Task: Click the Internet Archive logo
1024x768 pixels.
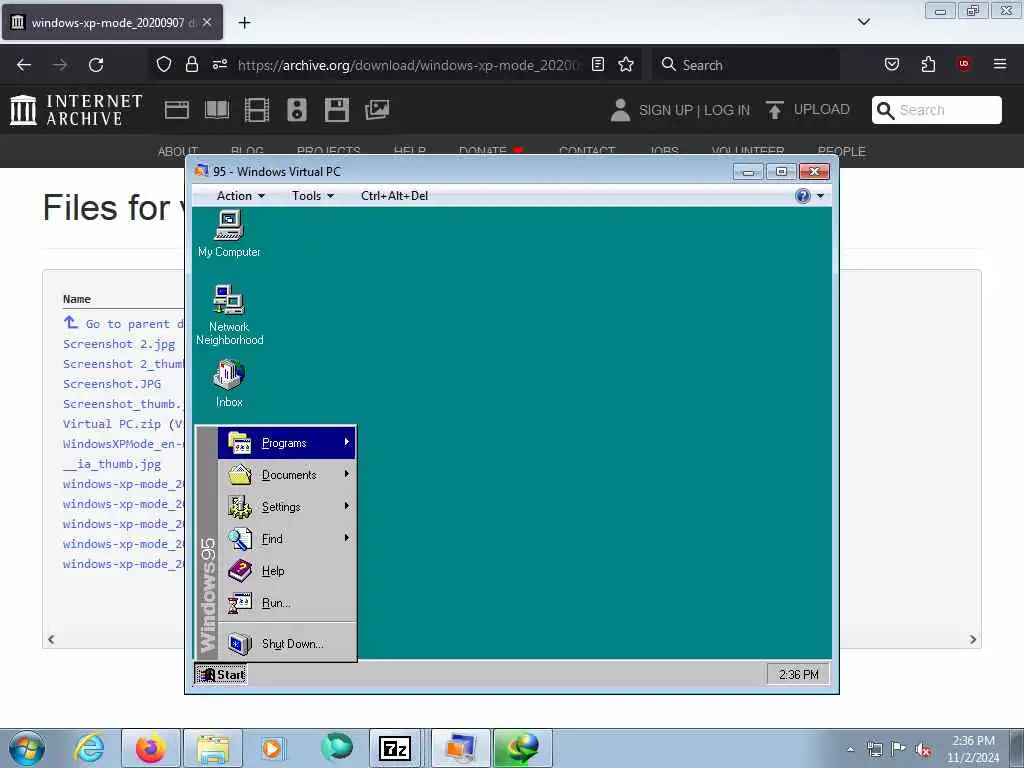Action: [76, 110]
